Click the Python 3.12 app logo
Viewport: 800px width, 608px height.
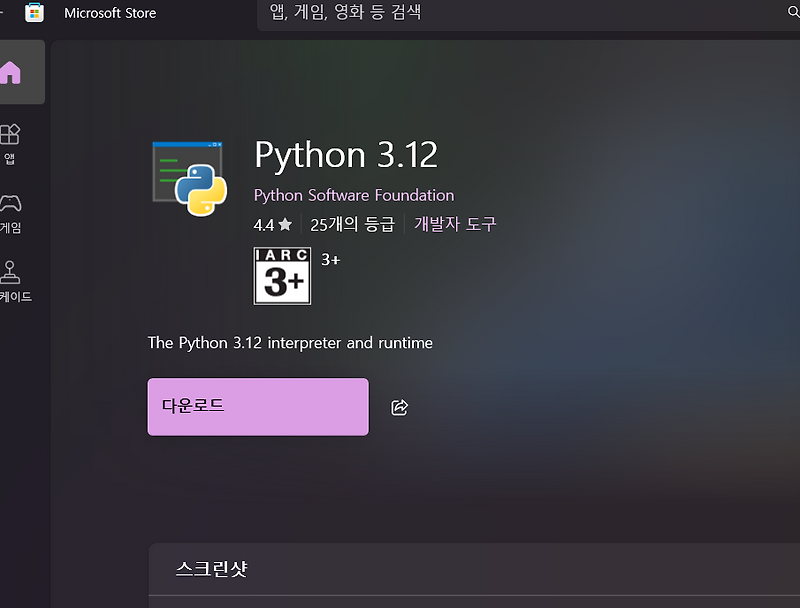(x=189, y=177)
